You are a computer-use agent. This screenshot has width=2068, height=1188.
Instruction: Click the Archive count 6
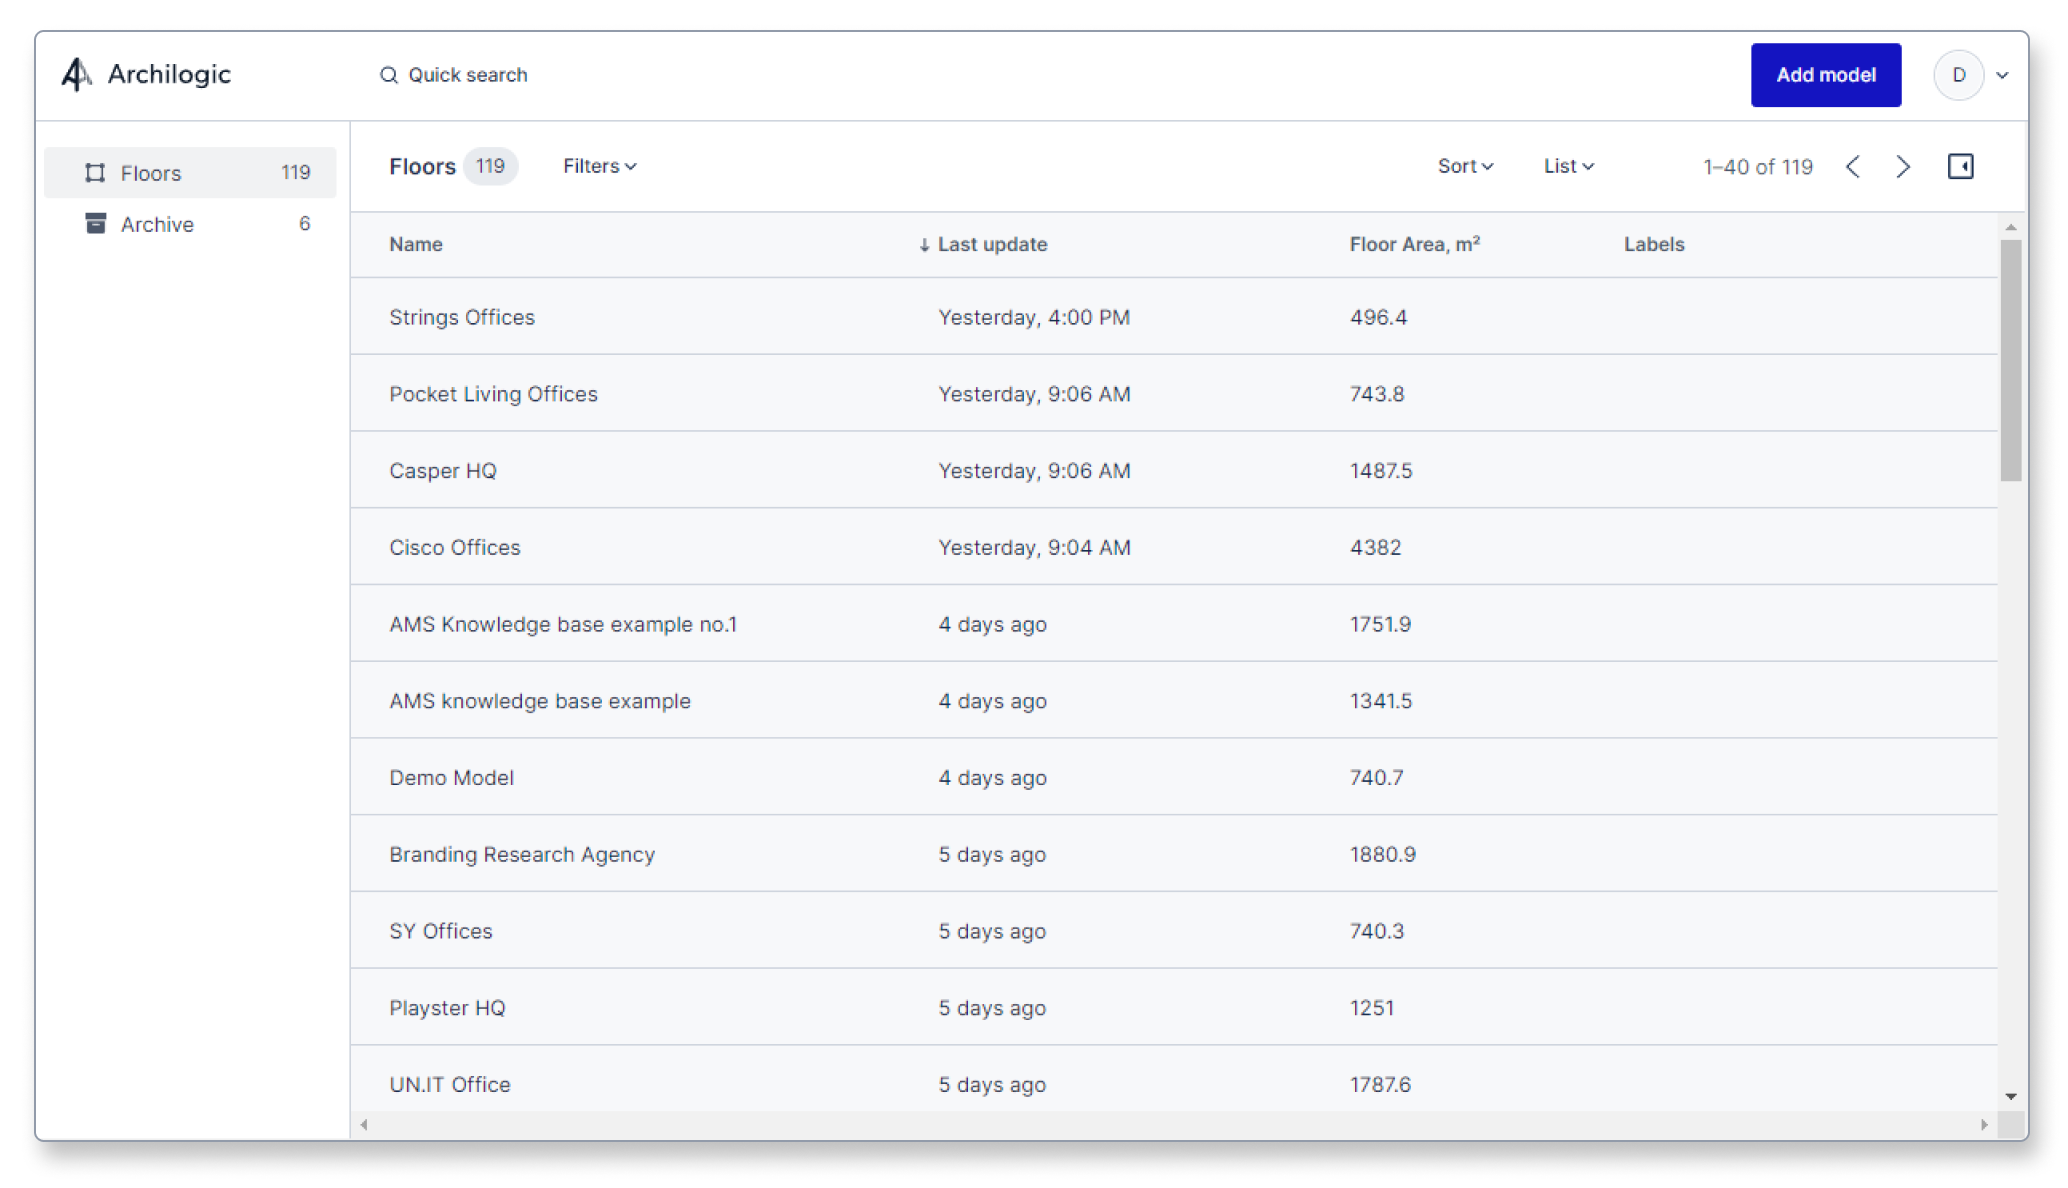click(x=304, y=223)
